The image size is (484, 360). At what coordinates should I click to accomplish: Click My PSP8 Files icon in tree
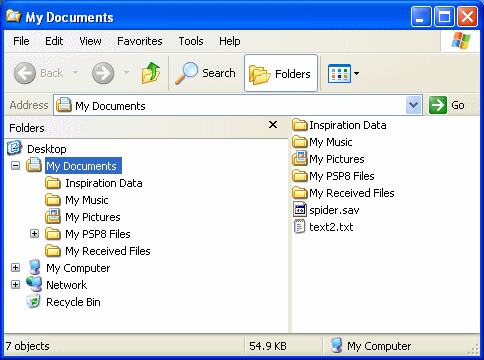coord(53,234)
